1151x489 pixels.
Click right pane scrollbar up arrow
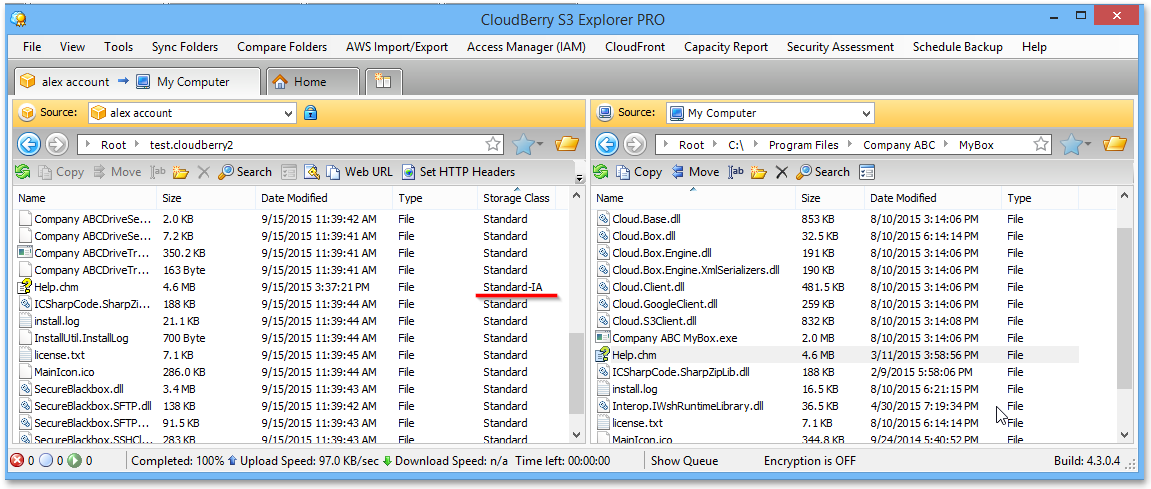click(x=1124, y=195)
